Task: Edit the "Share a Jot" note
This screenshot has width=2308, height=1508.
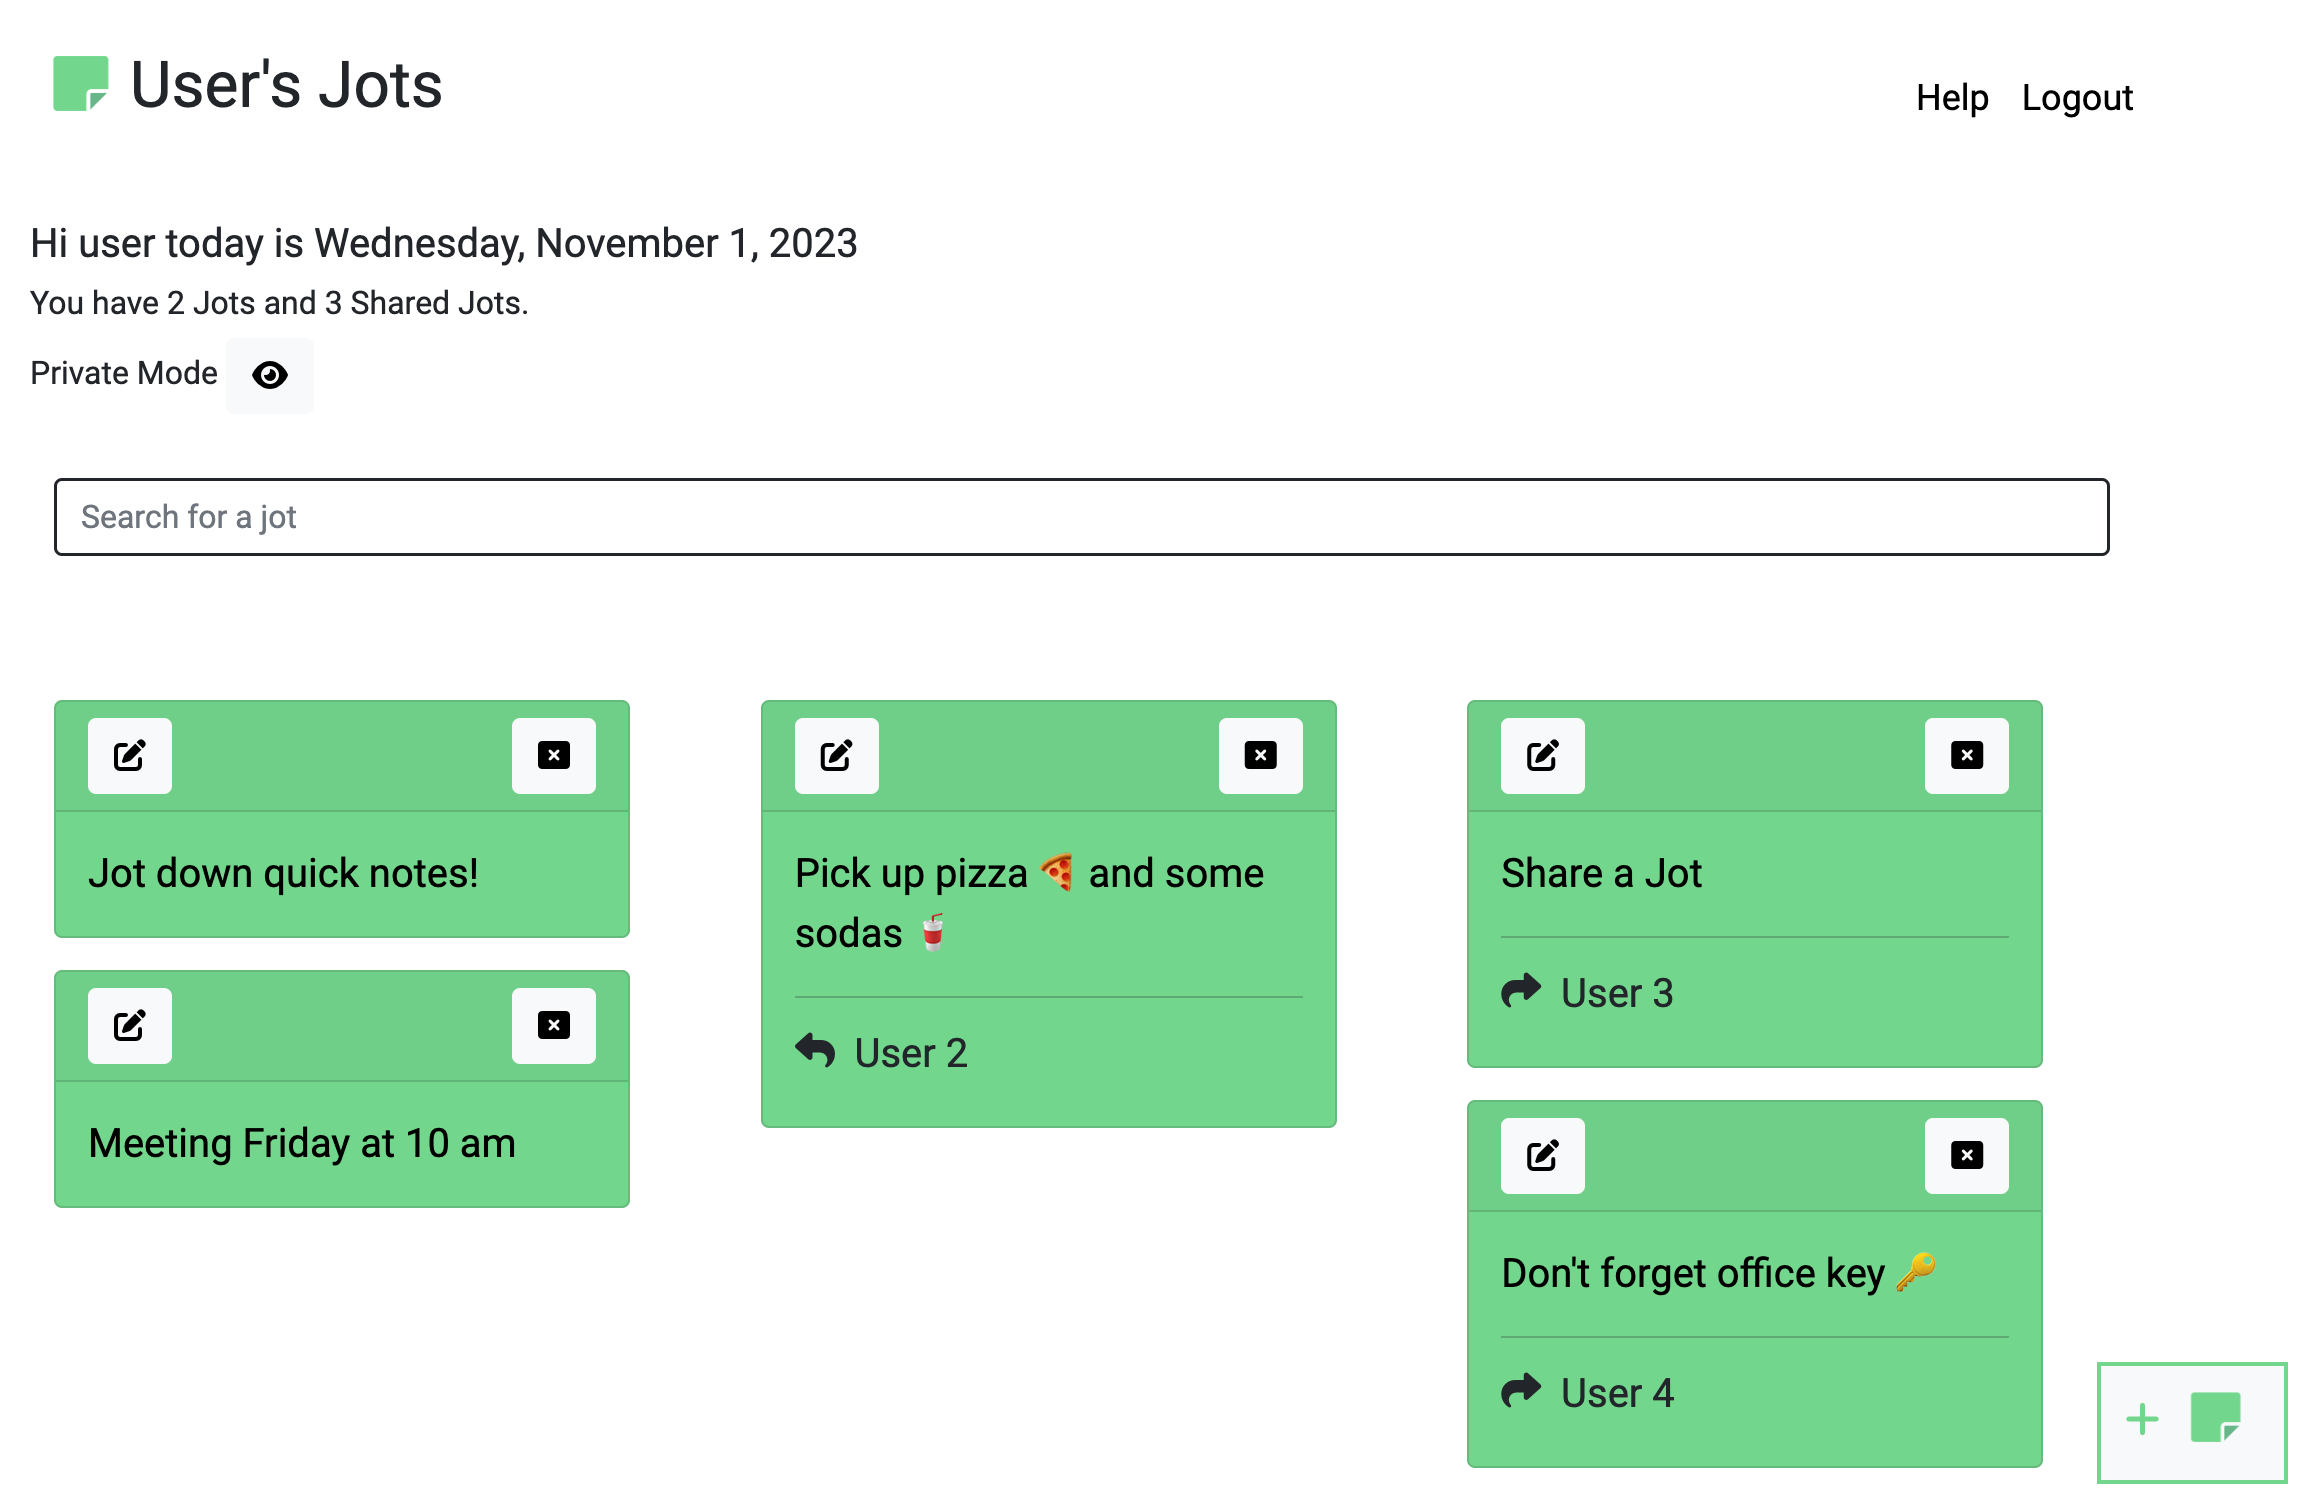Action: (1543, 756)
